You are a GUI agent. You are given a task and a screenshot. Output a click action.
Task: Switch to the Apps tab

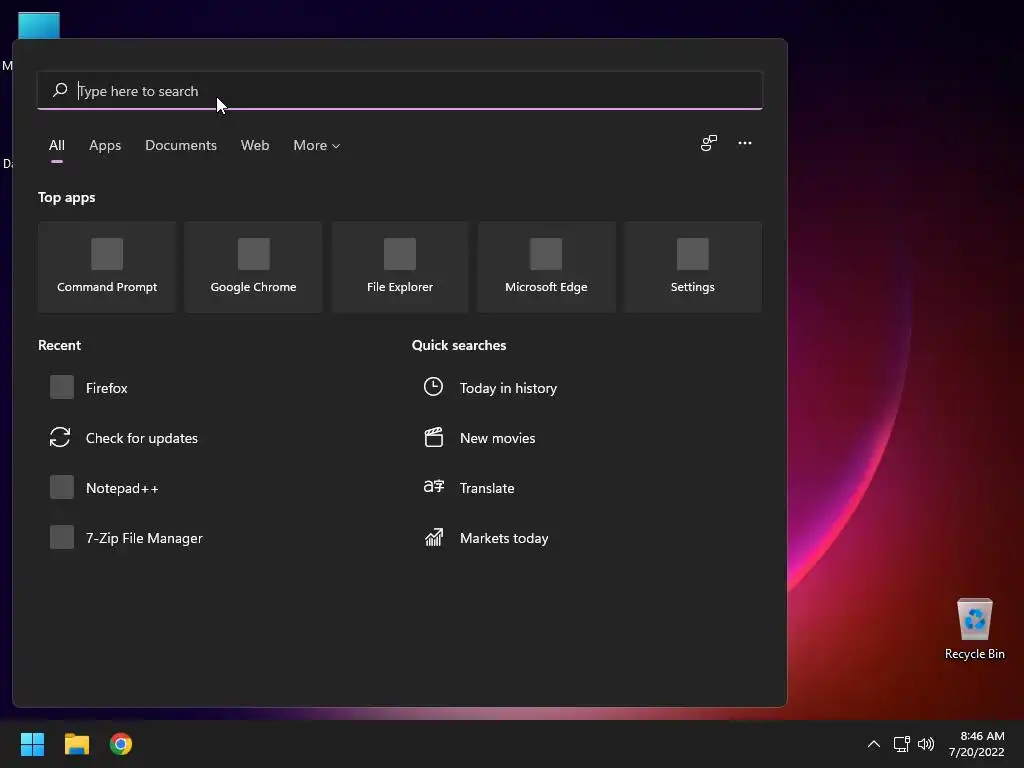105,145
